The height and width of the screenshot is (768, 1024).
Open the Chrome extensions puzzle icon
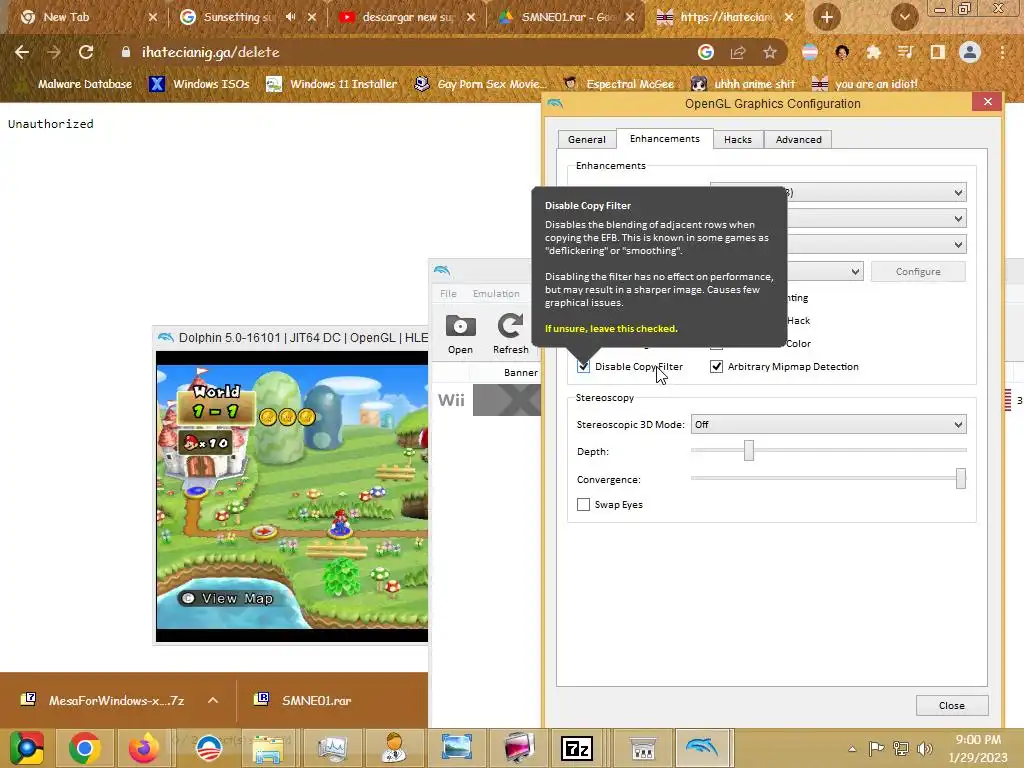[873, 52]
